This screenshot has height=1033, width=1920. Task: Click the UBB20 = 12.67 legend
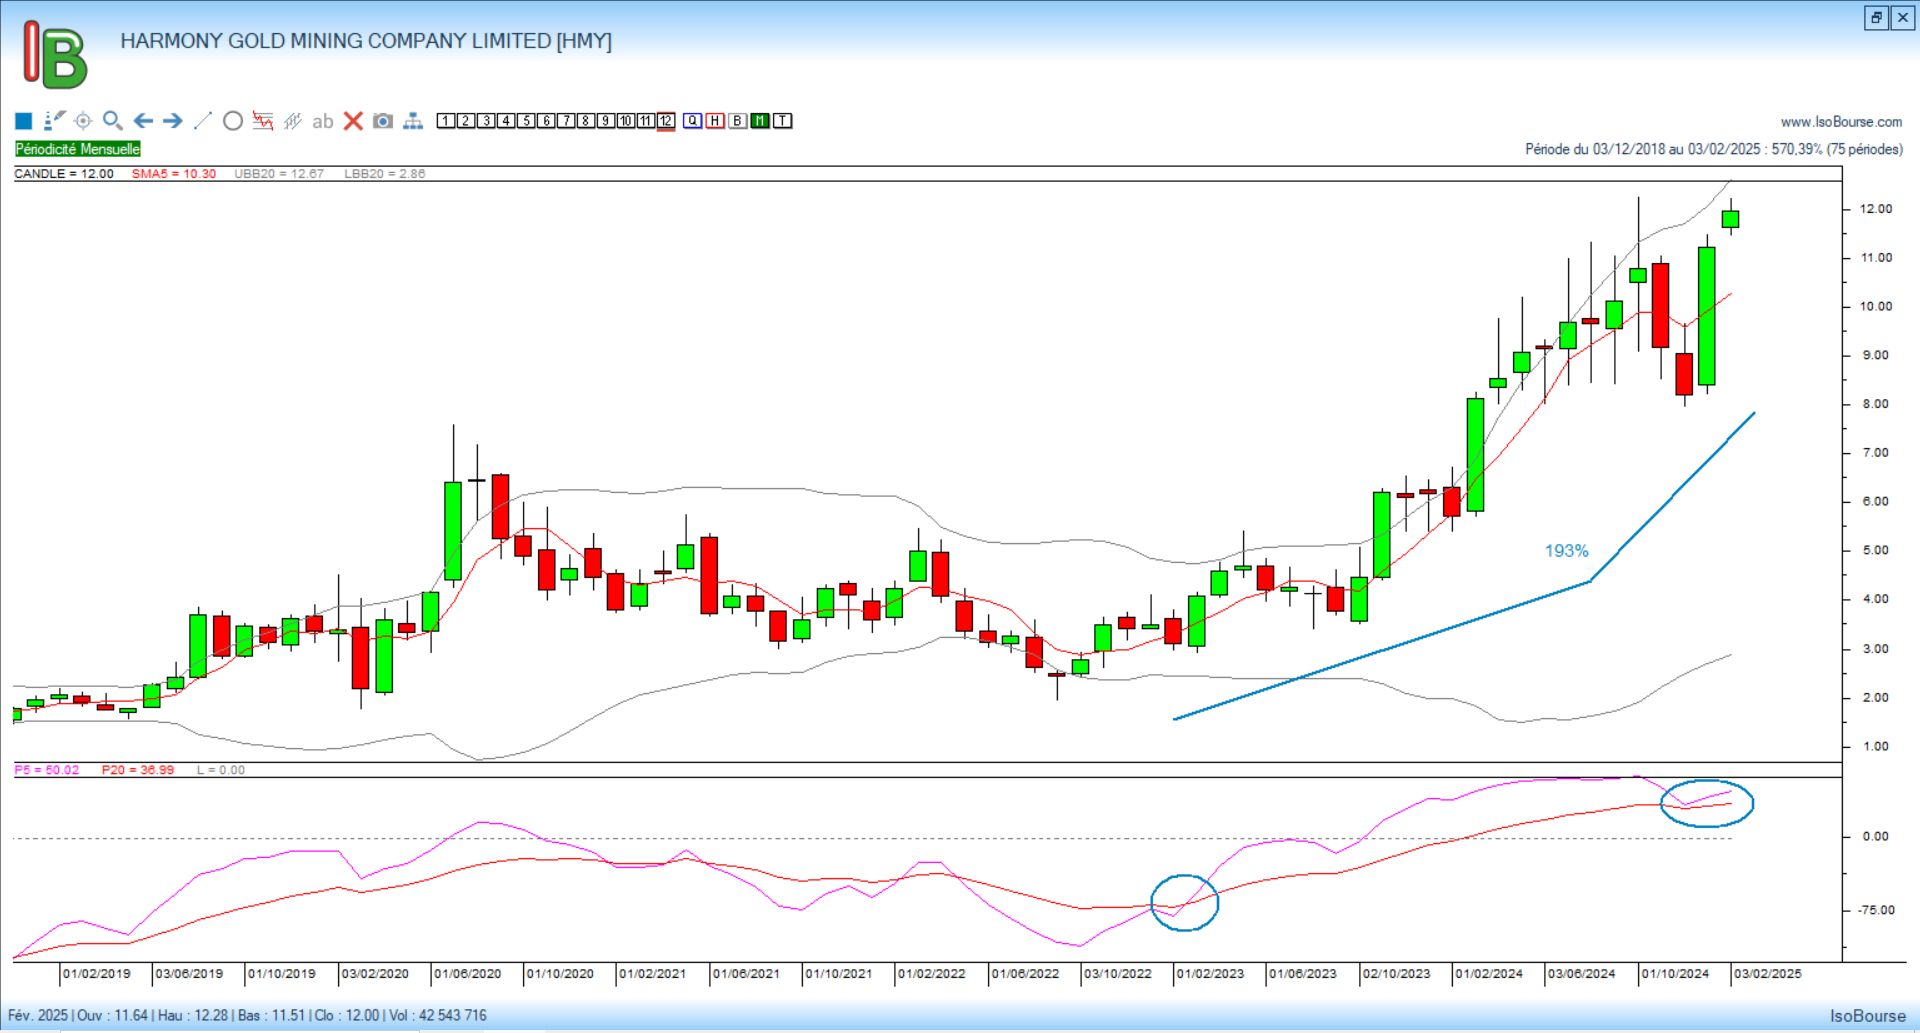[x=279, y=174]
